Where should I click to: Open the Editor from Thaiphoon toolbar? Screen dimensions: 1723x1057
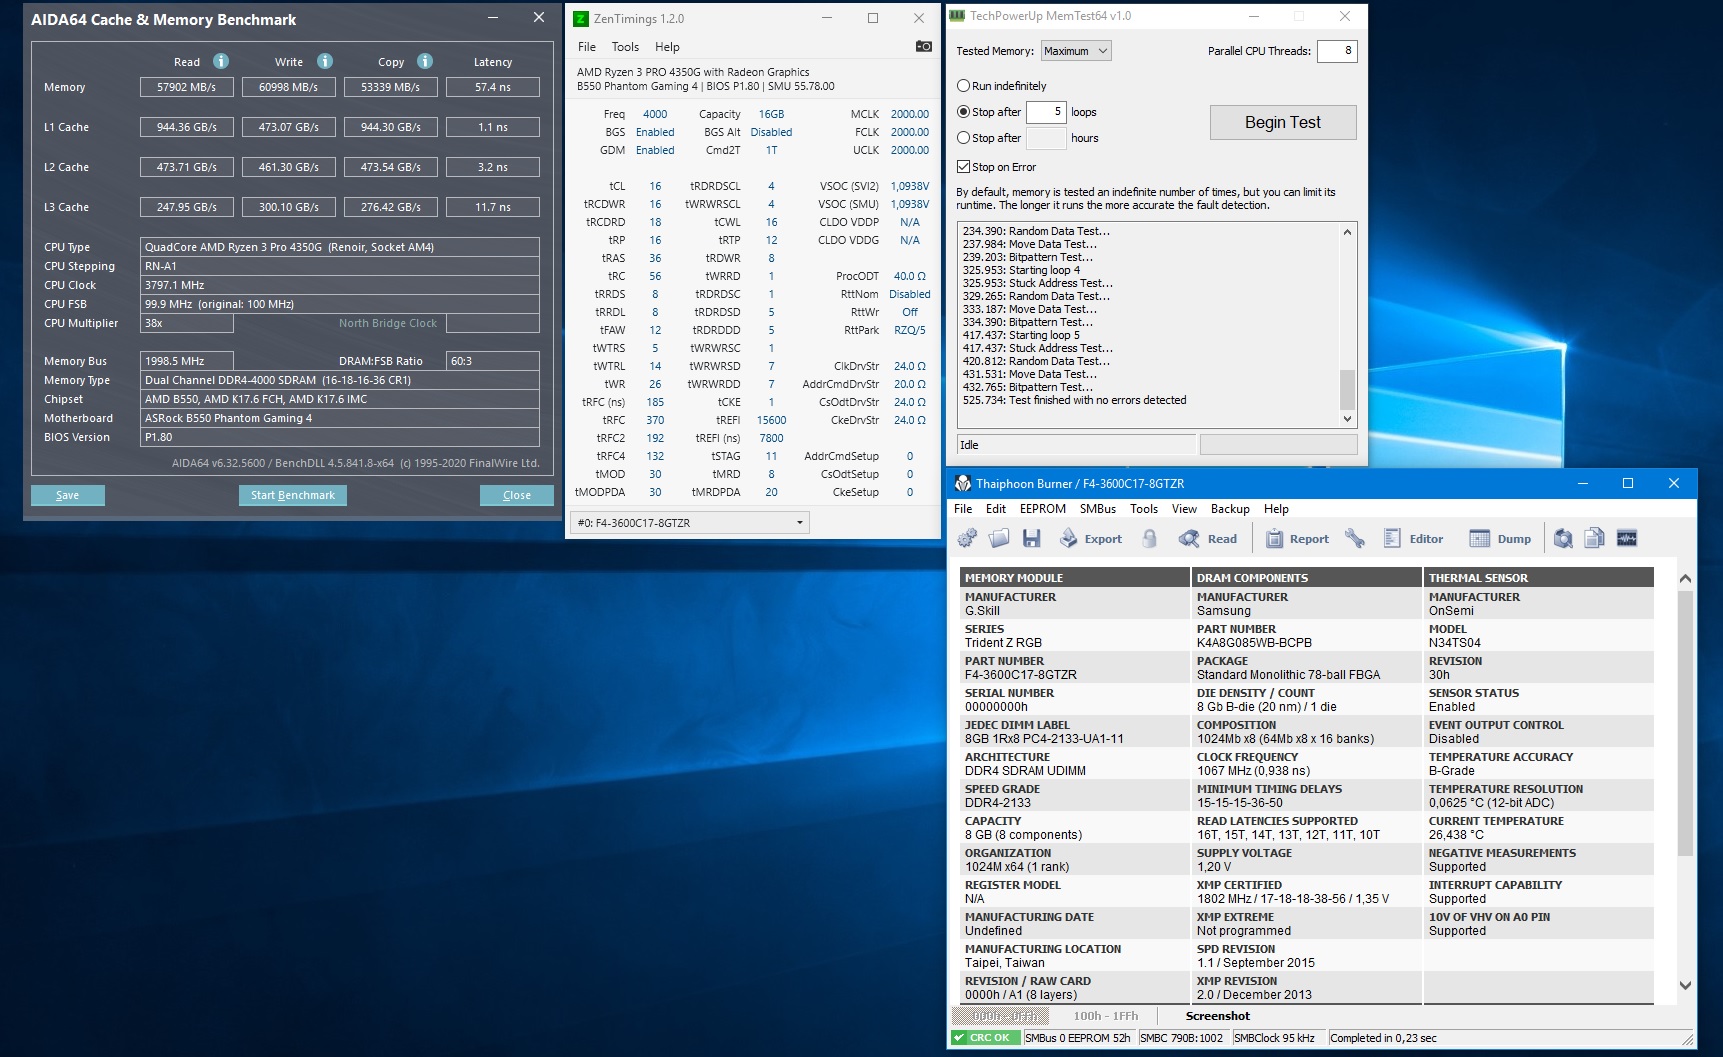[1413, 539]
